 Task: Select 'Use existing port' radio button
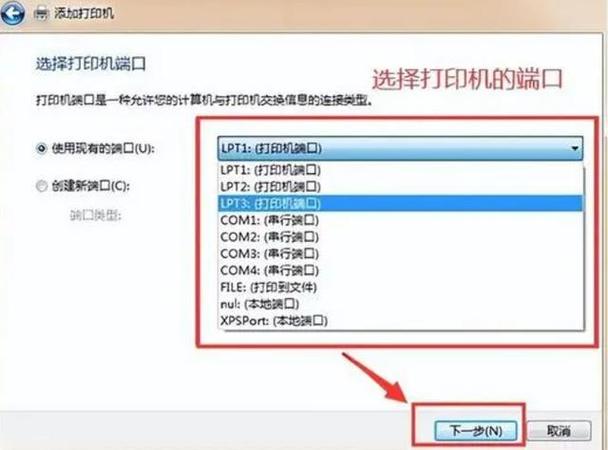click(x=41, y=148)
